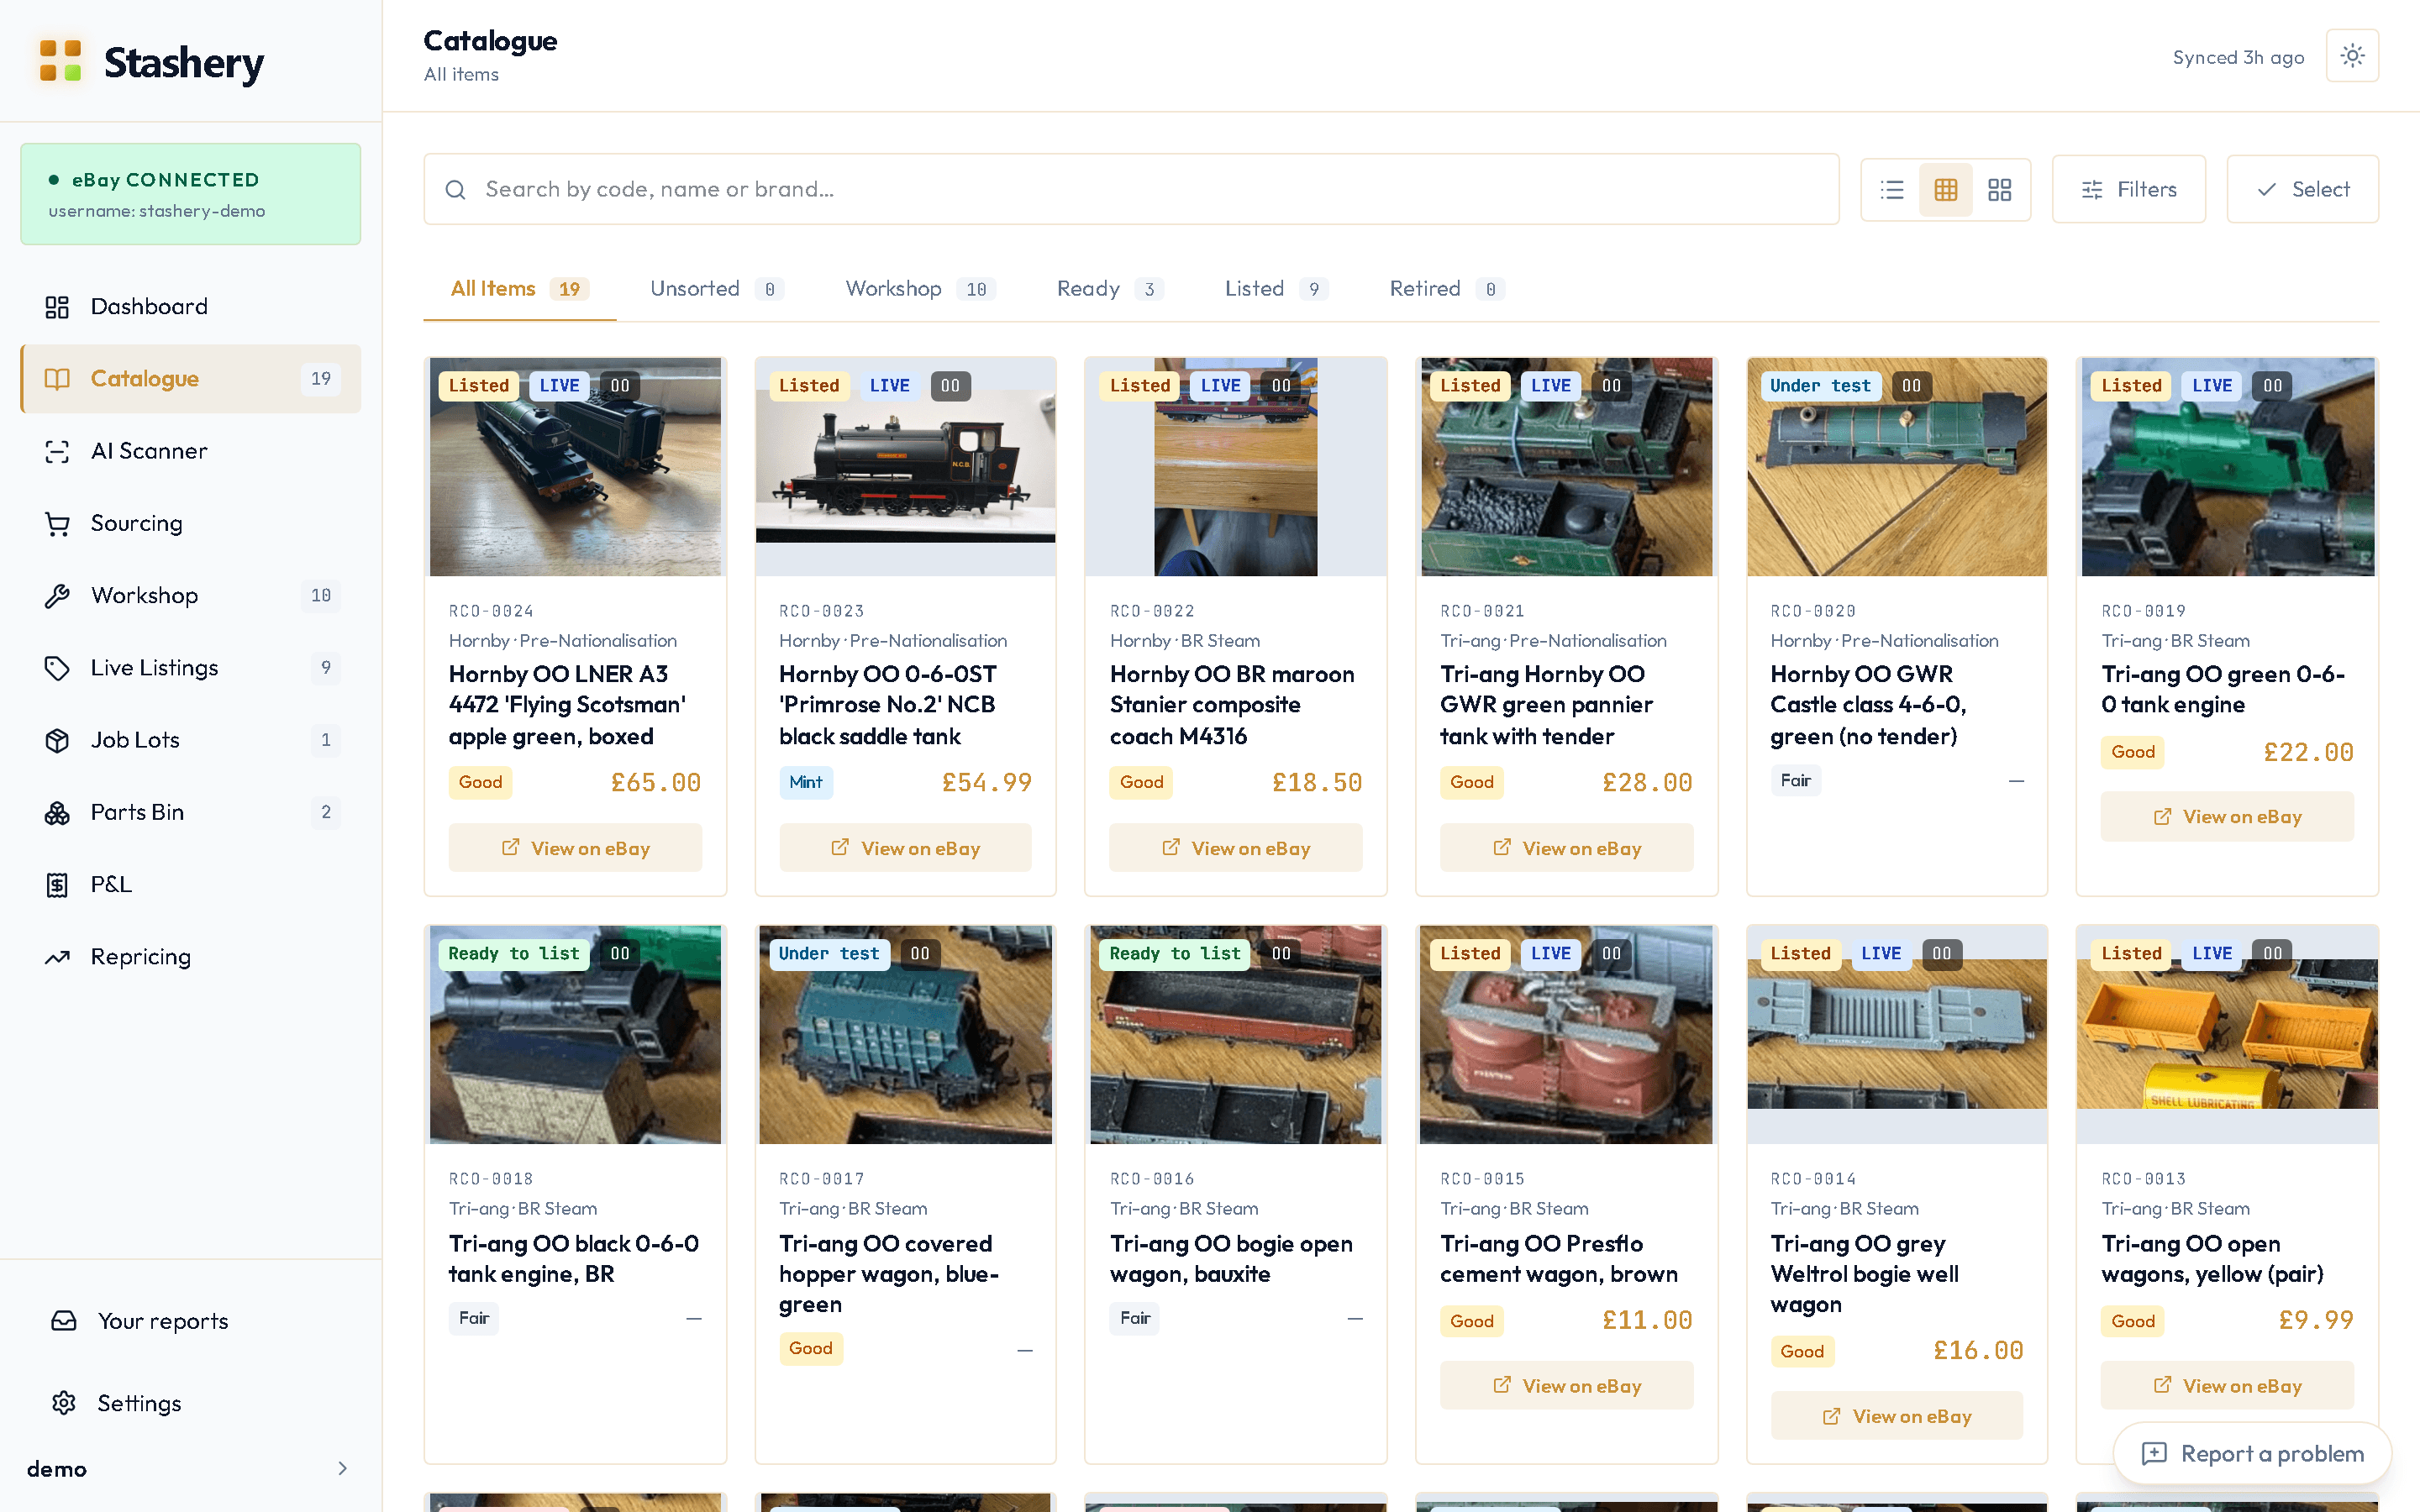View green 0-6-0 tank engine on eBay
The height and width of the screenshot is (1512, 2420).
pos(2227,817)
